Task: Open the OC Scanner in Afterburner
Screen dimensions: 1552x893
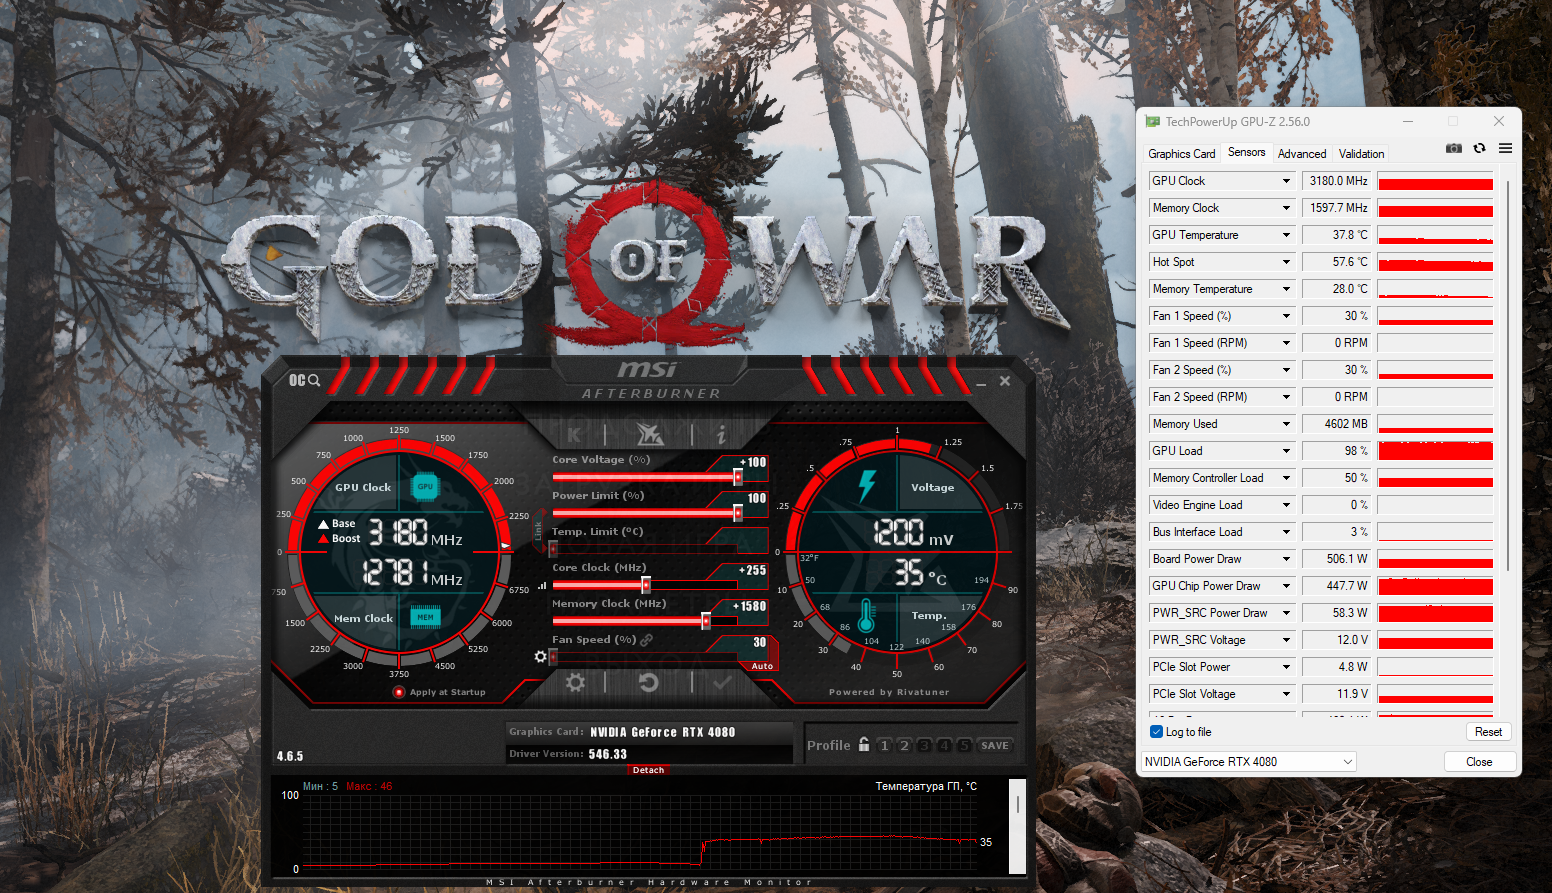Action: click(x=304, y=380)
